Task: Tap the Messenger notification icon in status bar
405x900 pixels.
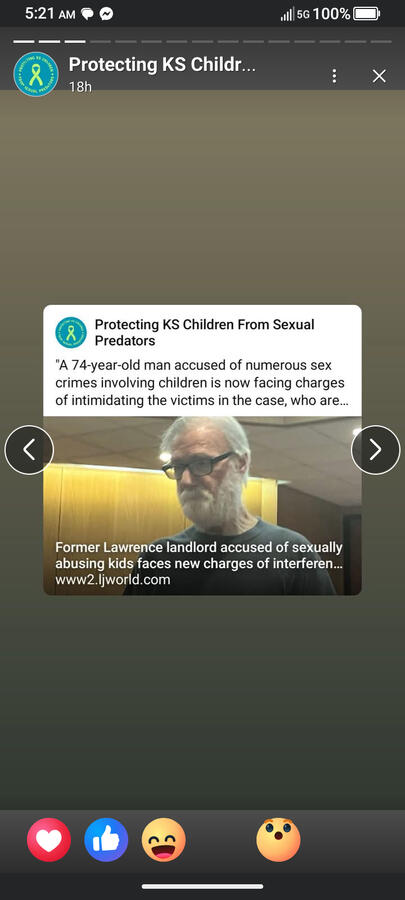Action: (106, 14)
